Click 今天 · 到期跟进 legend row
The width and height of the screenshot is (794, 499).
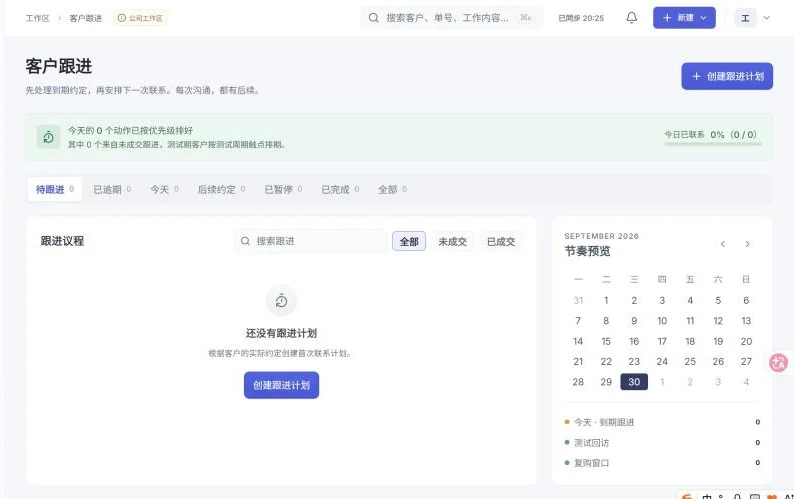662,422
